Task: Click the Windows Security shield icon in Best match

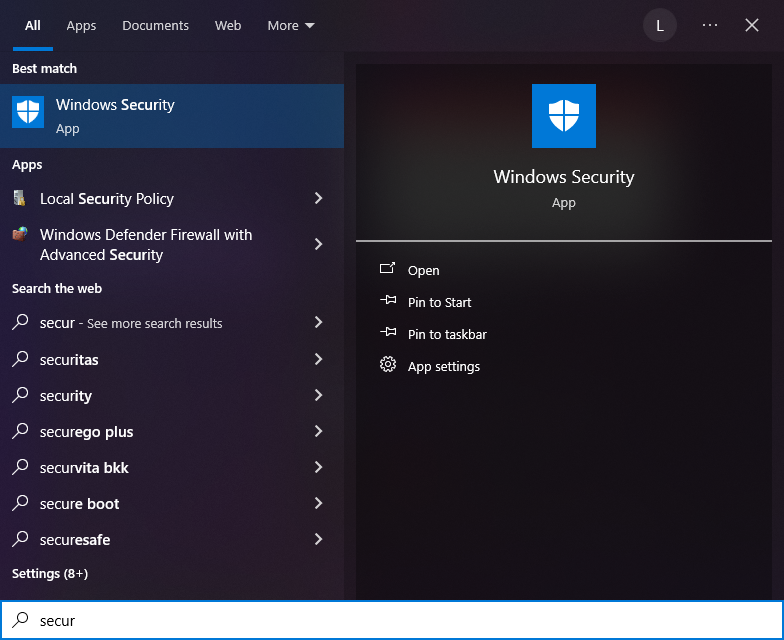Action: click(x=28, y=112)
